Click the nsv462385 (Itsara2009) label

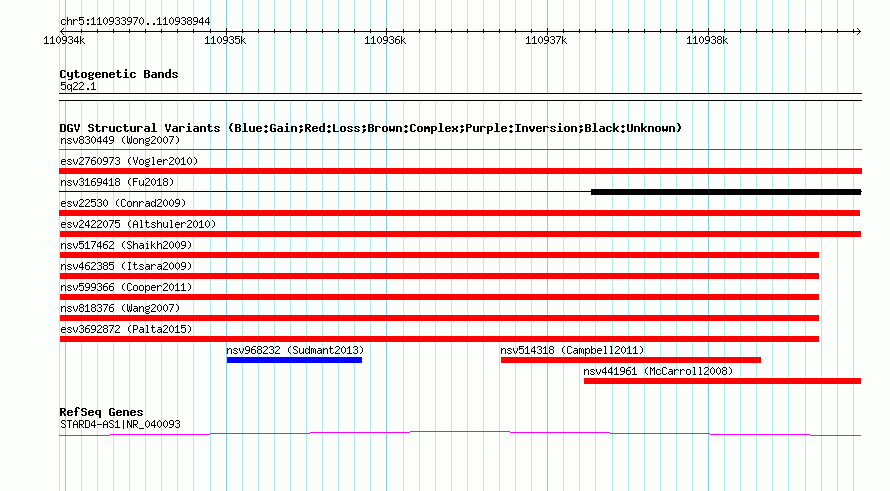pyautogui.click(x=126, y=266)
